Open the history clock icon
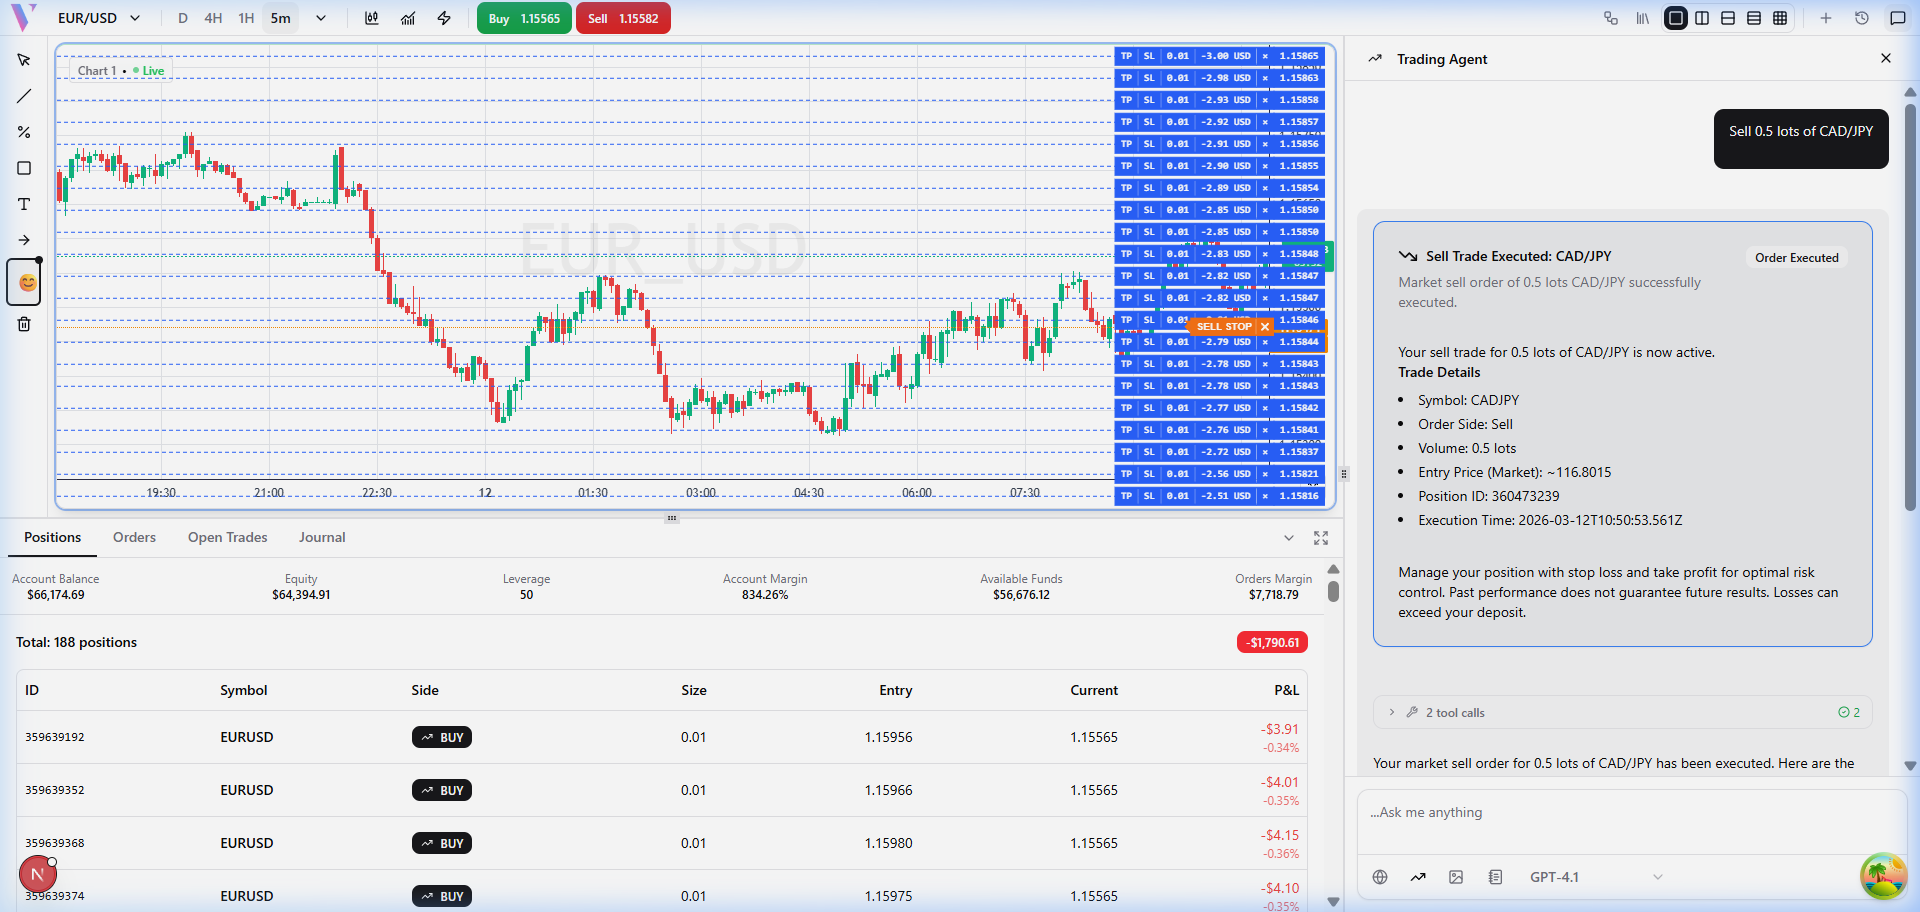The height and width of the screenshot is (912, 1920). (x=1862, y=18)
